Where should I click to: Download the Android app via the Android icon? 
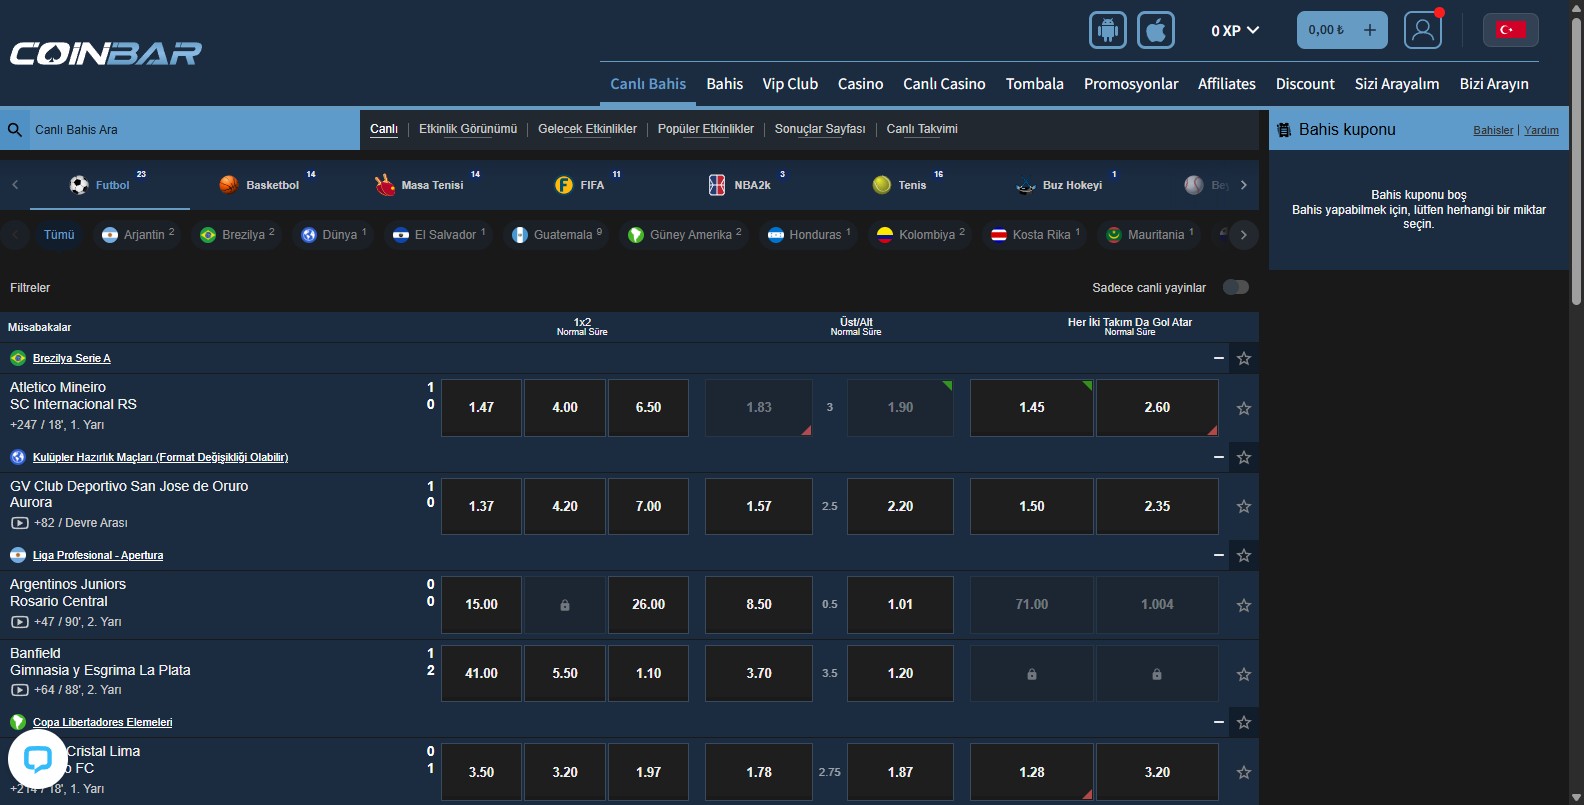pyautogui.click(x=1107, y=30)
